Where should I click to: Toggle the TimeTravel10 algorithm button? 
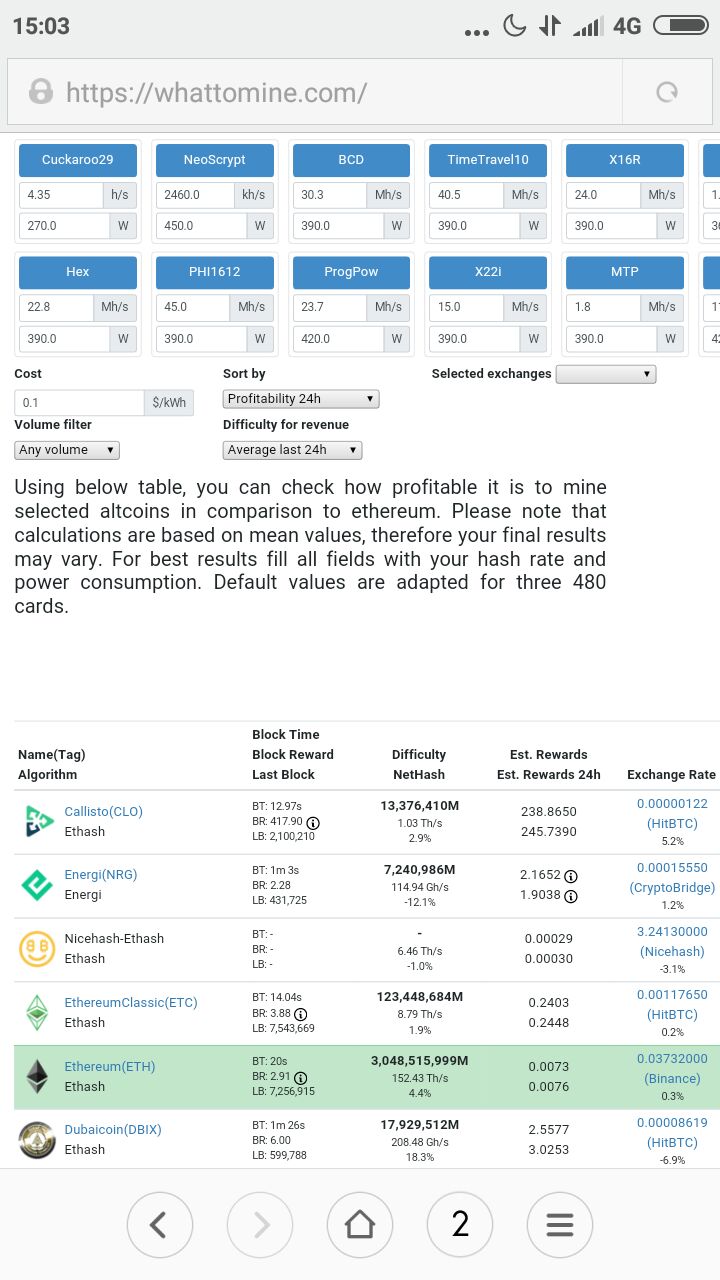tap(488, 160)
